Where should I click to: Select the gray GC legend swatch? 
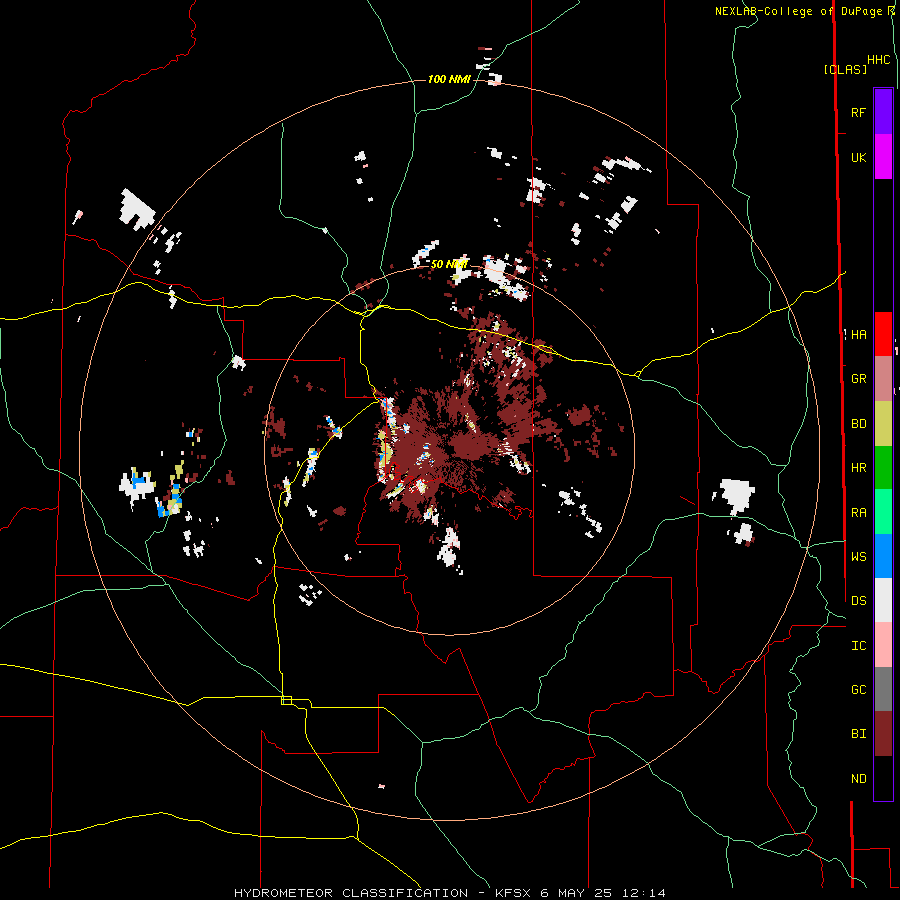[883, 689]
